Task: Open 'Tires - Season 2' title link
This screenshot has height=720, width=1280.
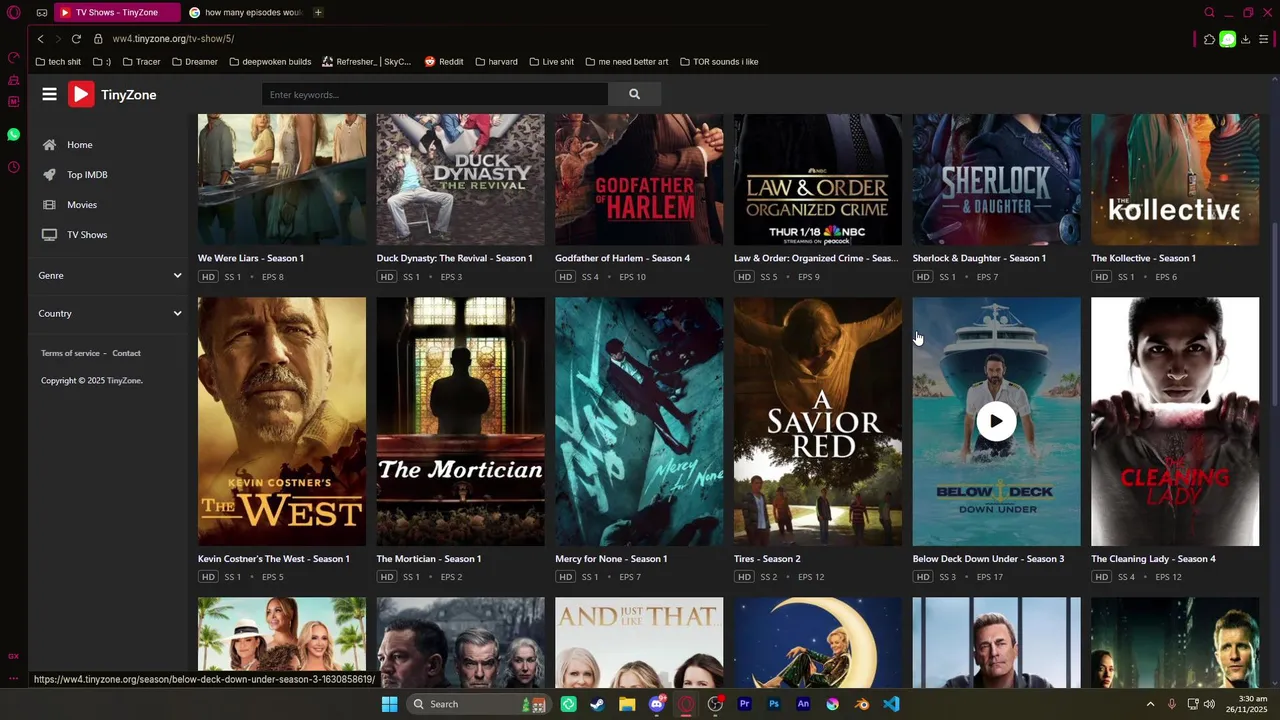Action: [767, 559]
